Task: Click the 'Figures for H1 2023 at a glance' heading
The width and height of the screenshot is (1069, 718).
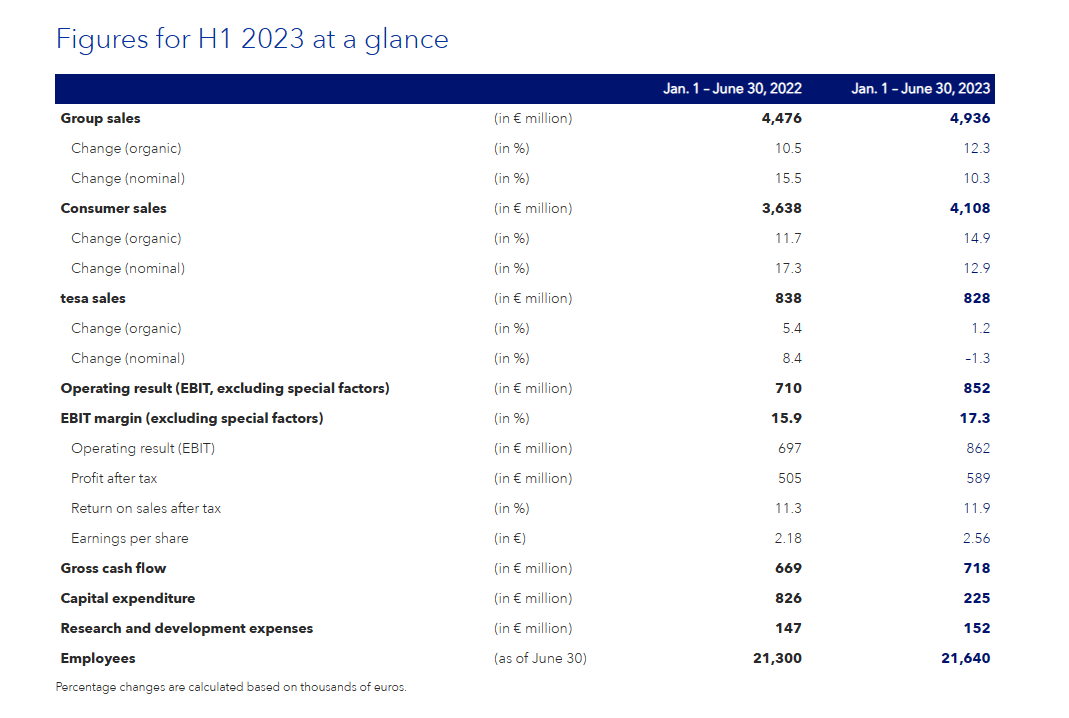Action: (x=252, y=39)
